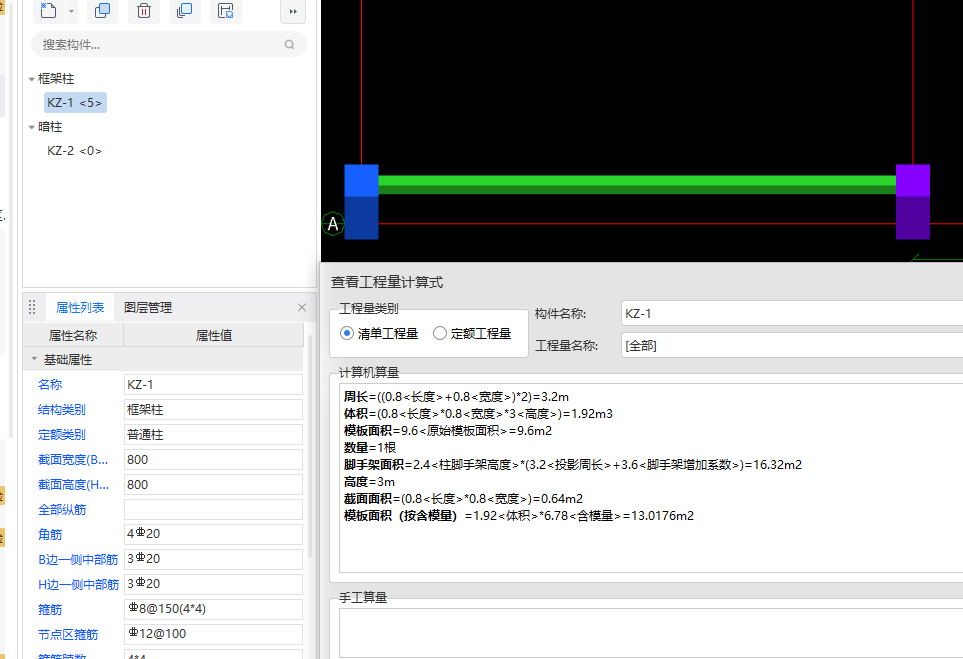
Task: Click the New component icon
Action: pos(49,10)
